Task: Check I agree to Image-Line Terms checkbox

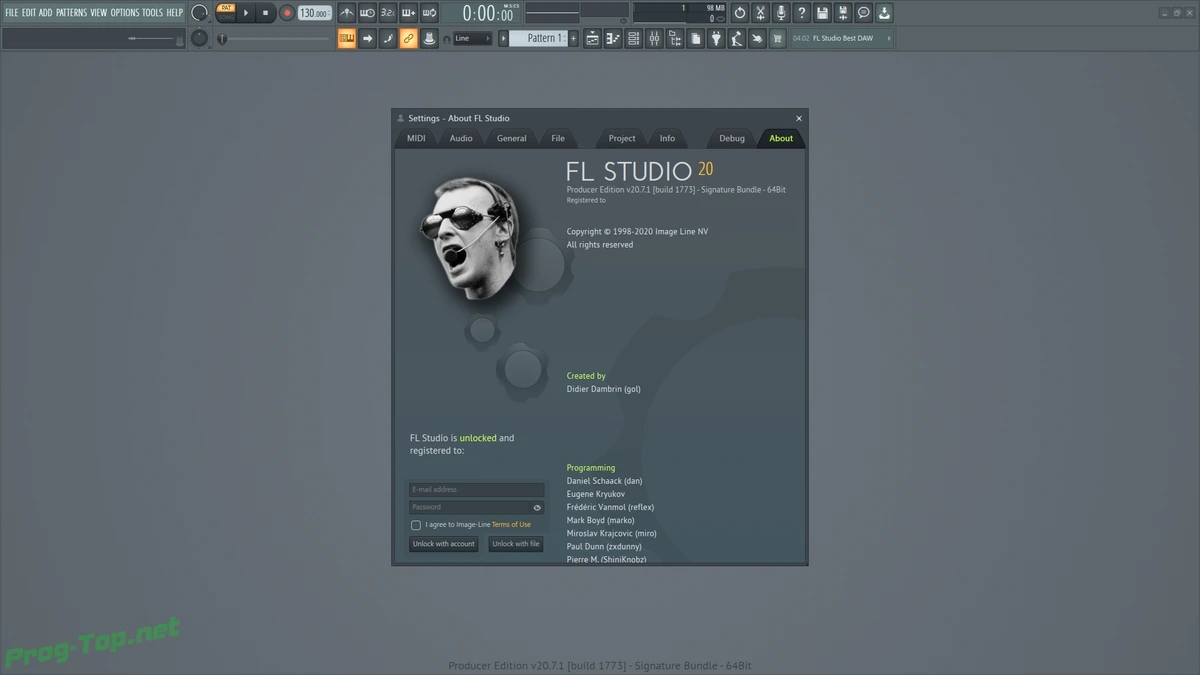Action: [416, 525]
